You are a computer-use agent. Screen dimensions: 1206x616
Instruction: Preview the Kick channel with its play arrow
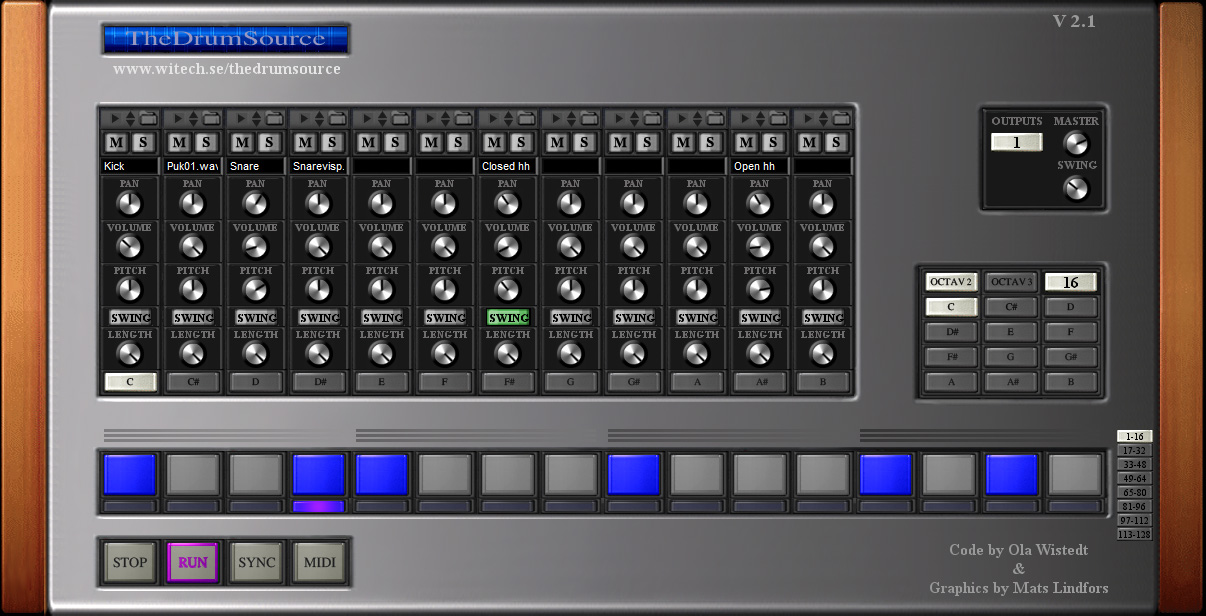pos(115,118)
